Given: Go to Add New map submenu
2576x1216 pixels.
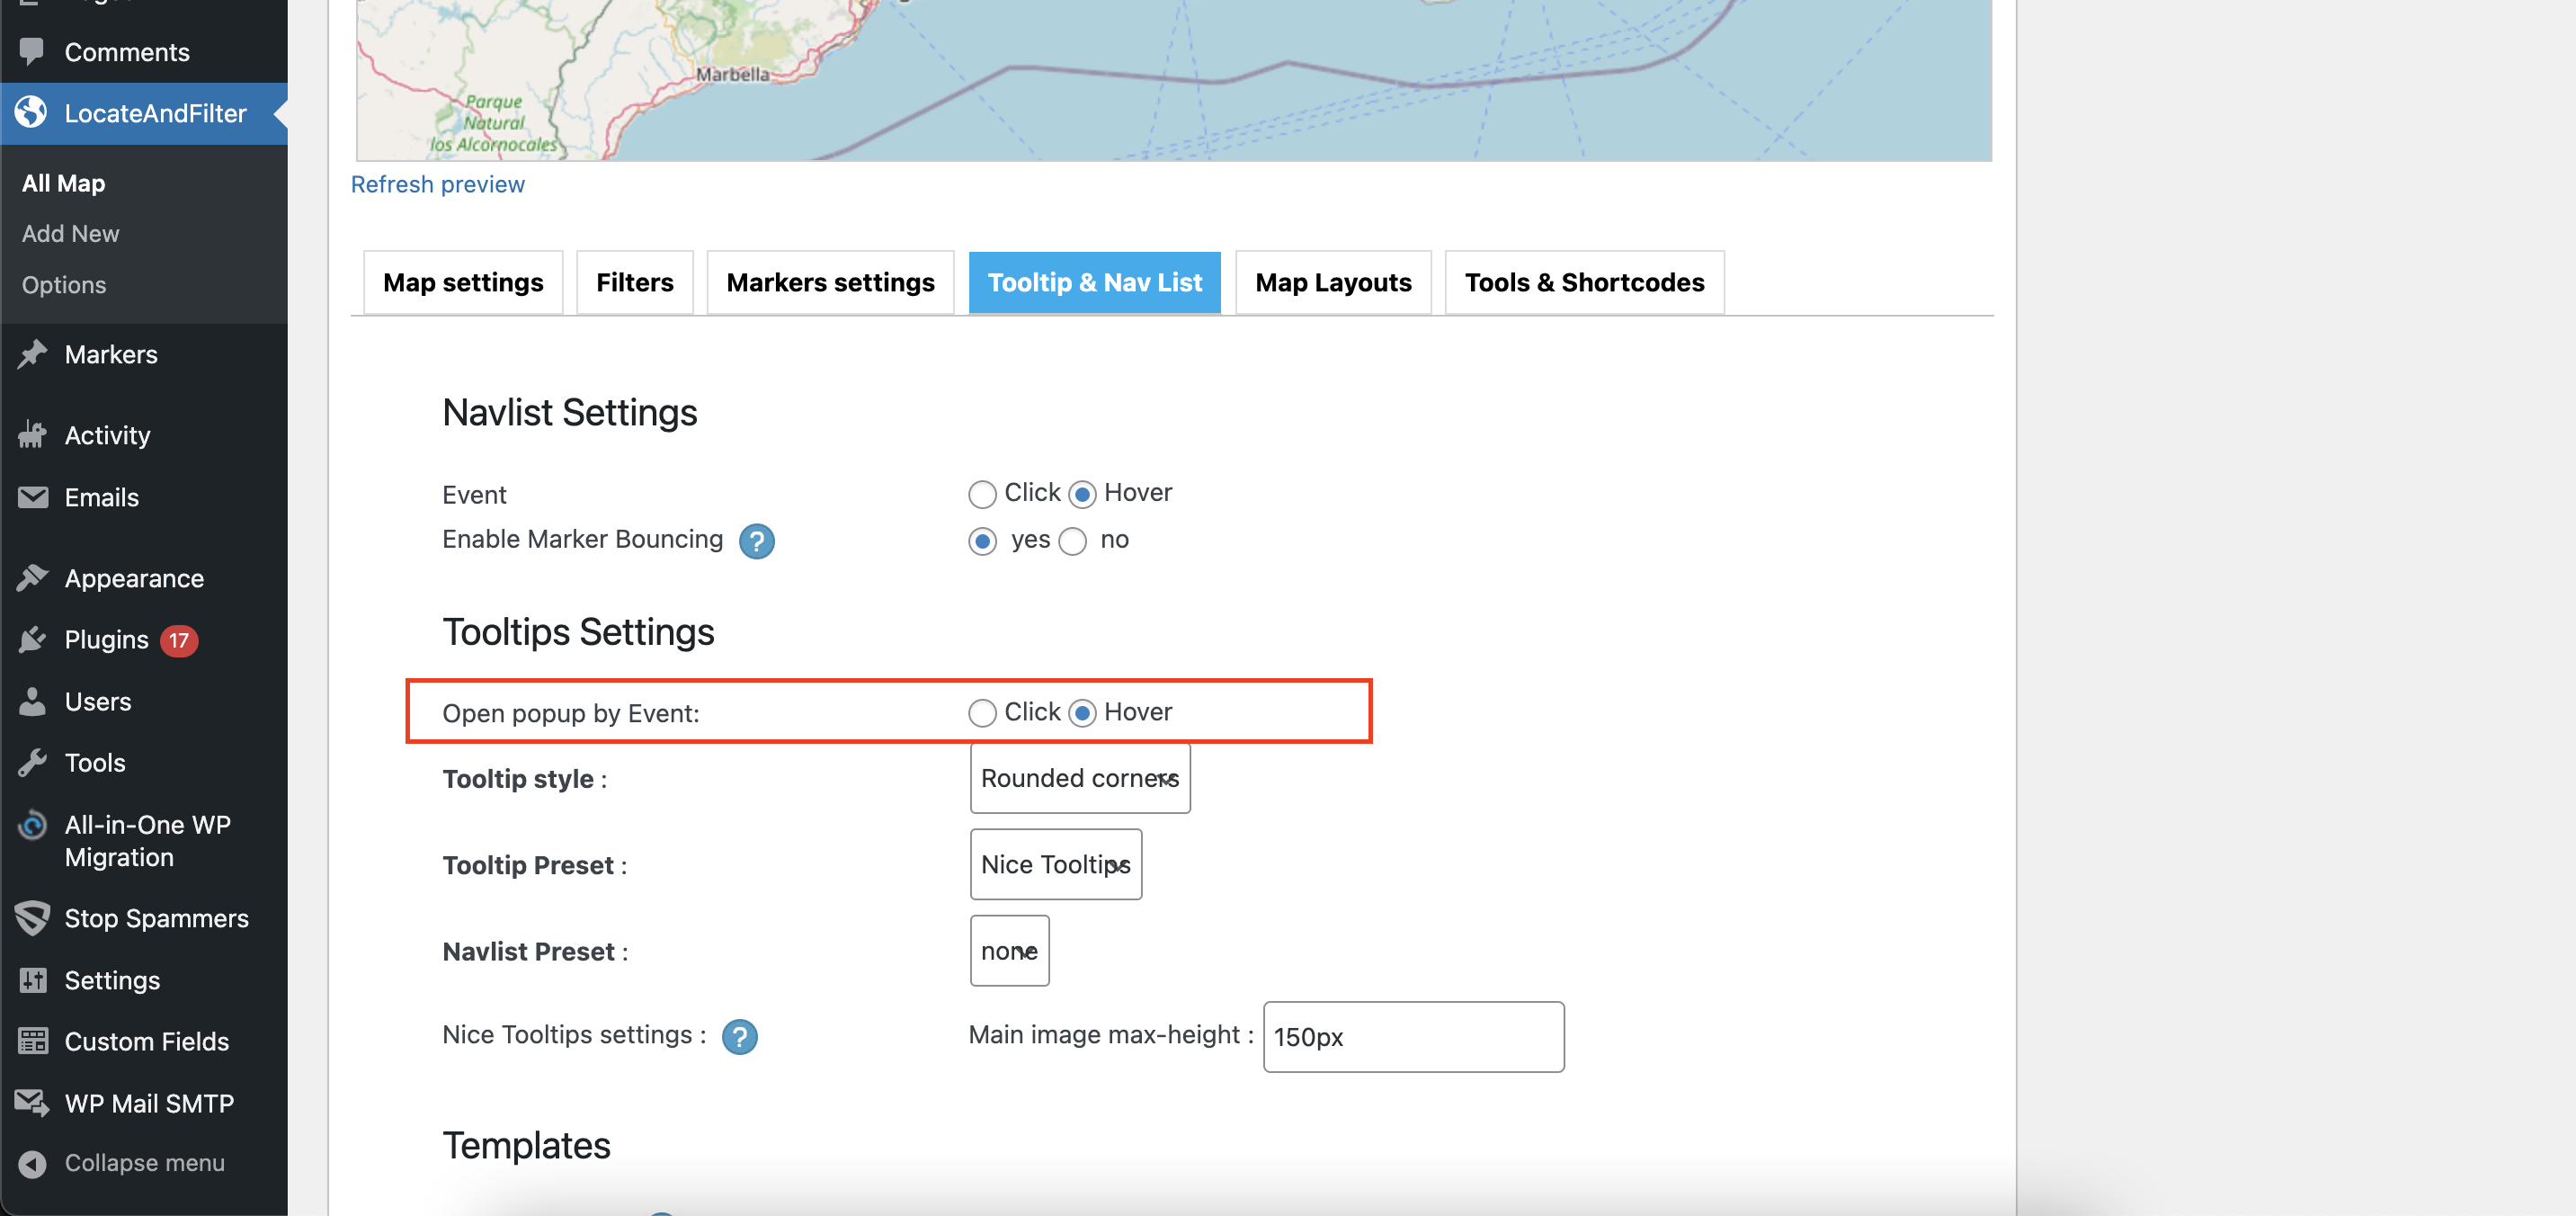Looking at the screenshot, I should pyautogui.click(x=70, y=233).
